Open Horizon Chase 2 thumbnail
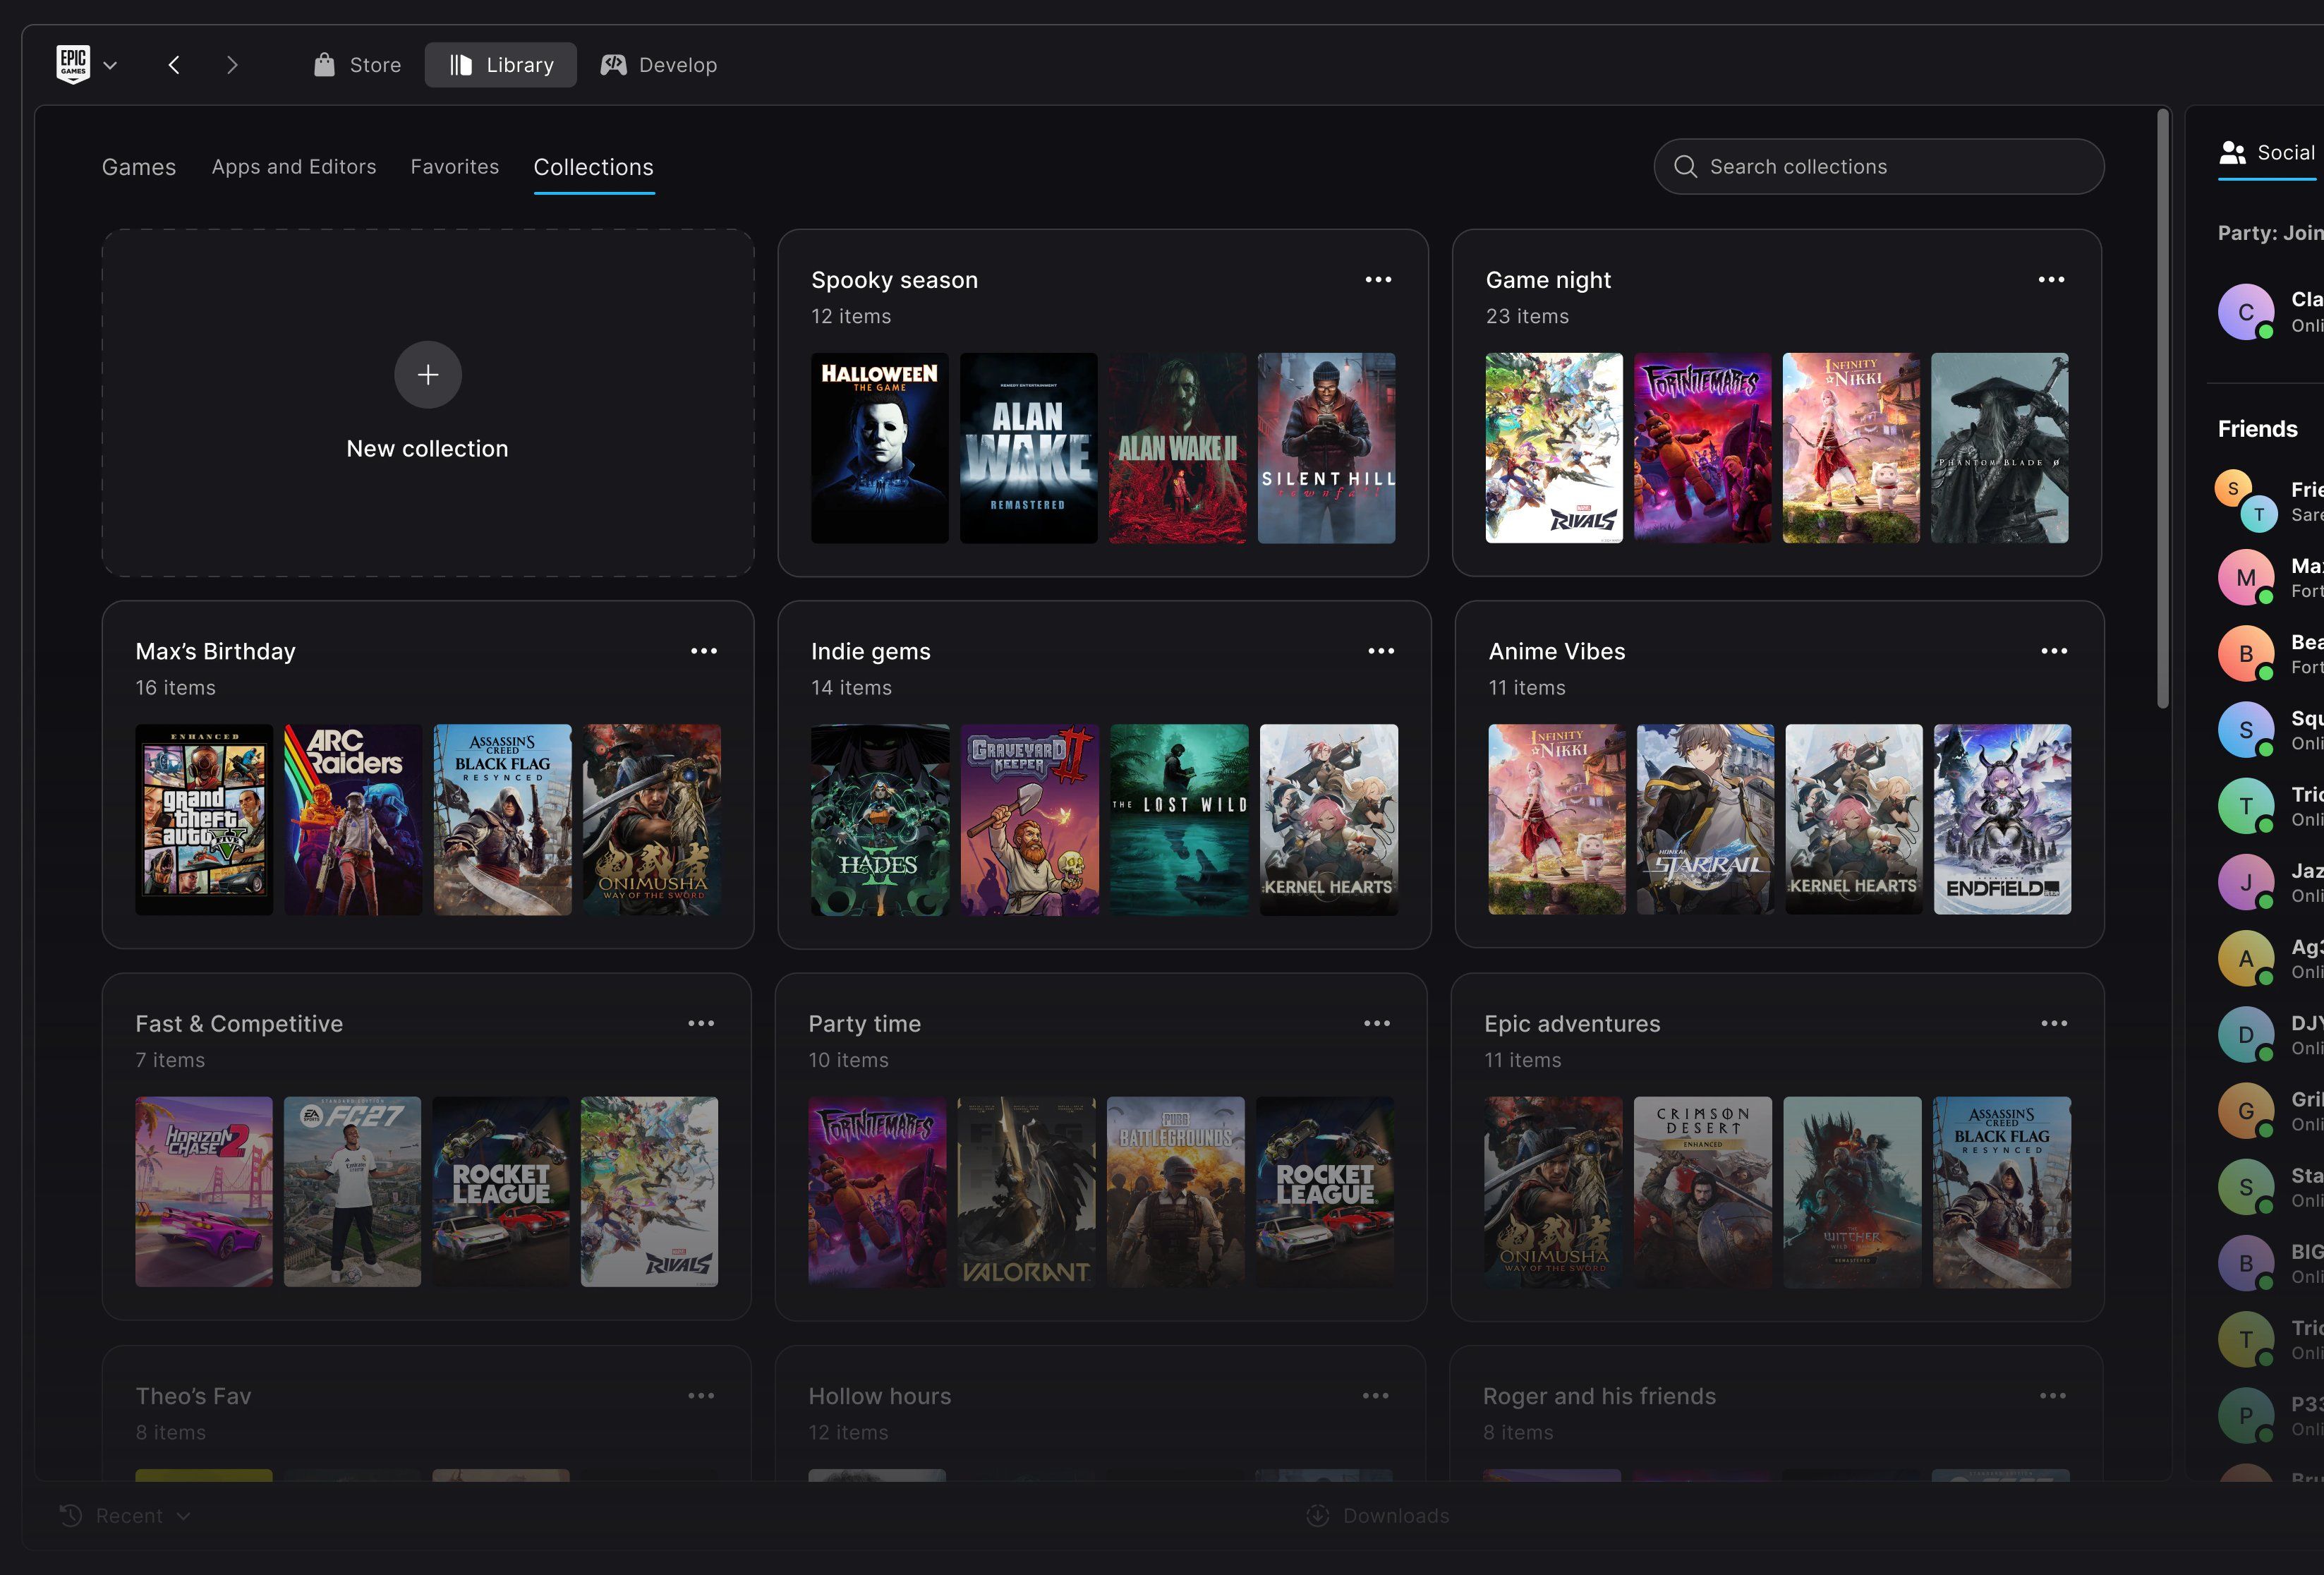The width and height of the screenshot is (2324, 1575). pos(204,1192)
